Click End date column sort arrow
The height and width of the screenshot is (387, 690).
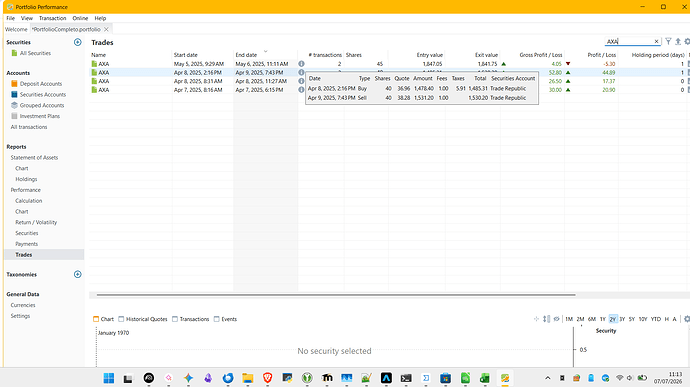(265, 51)
